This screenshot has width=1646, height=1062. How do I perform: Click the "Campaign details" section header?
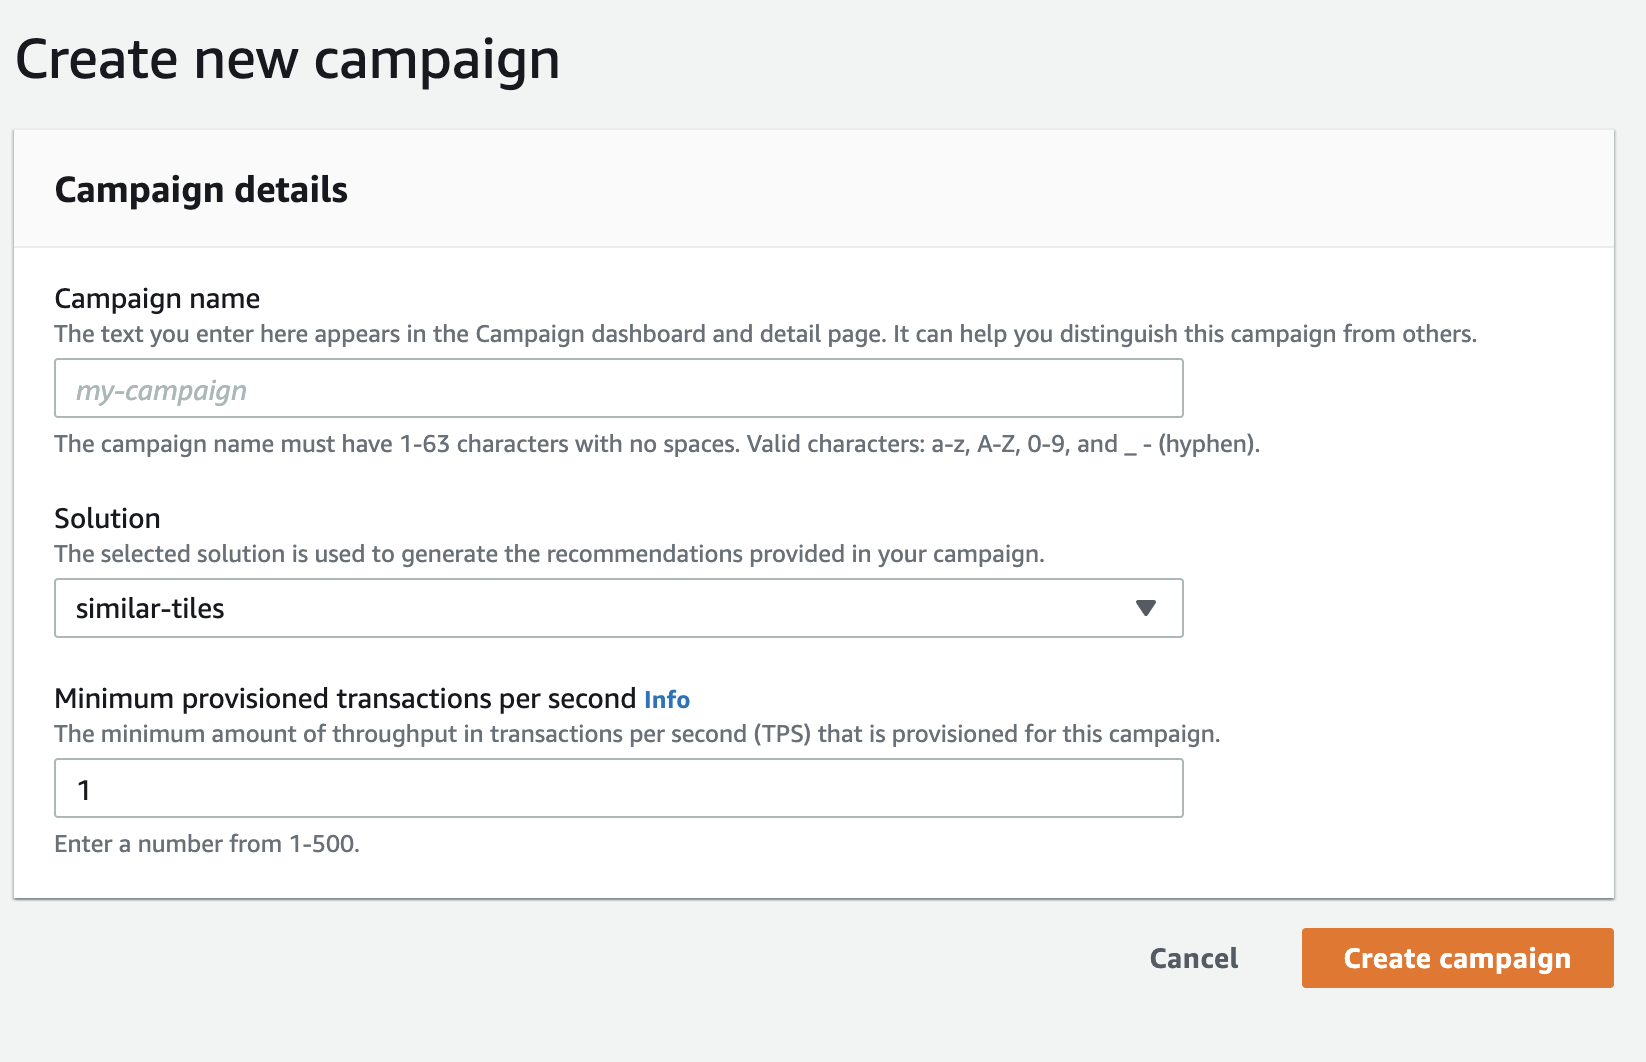pos(201,190)
